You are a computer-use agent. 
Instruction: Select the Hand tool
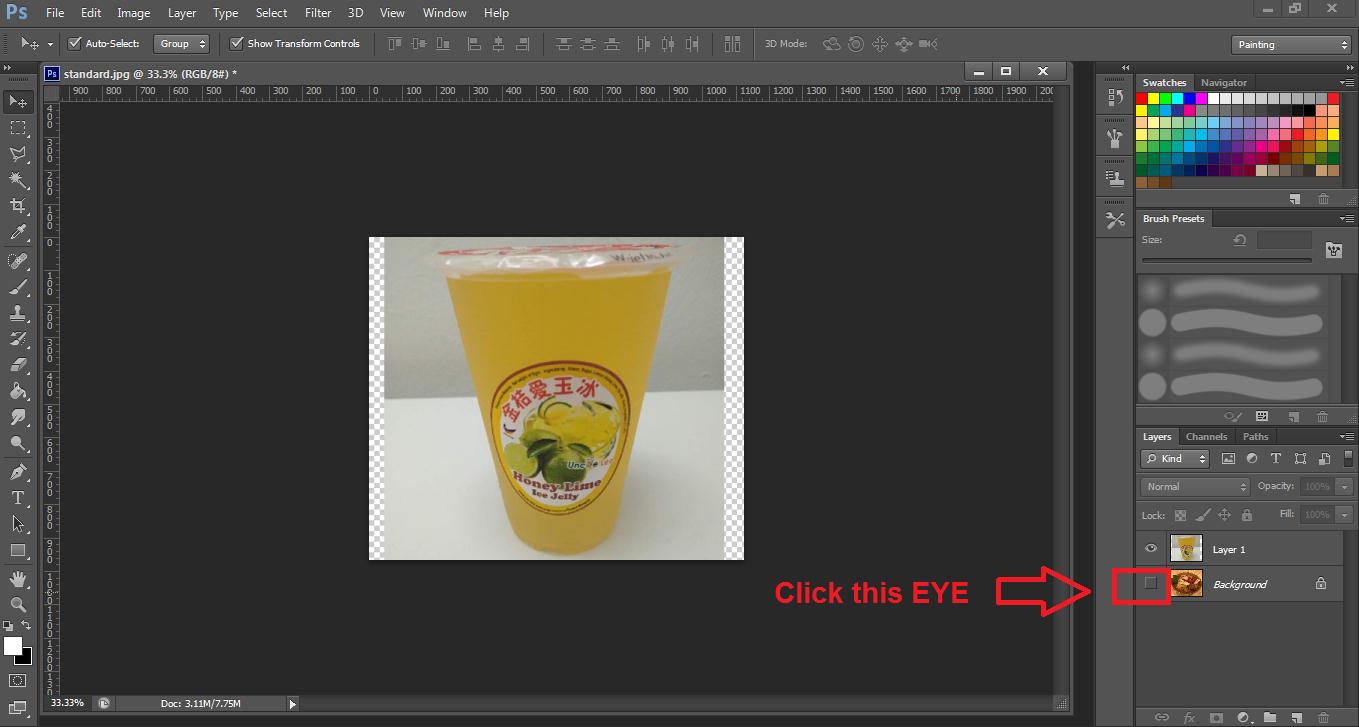18,579
